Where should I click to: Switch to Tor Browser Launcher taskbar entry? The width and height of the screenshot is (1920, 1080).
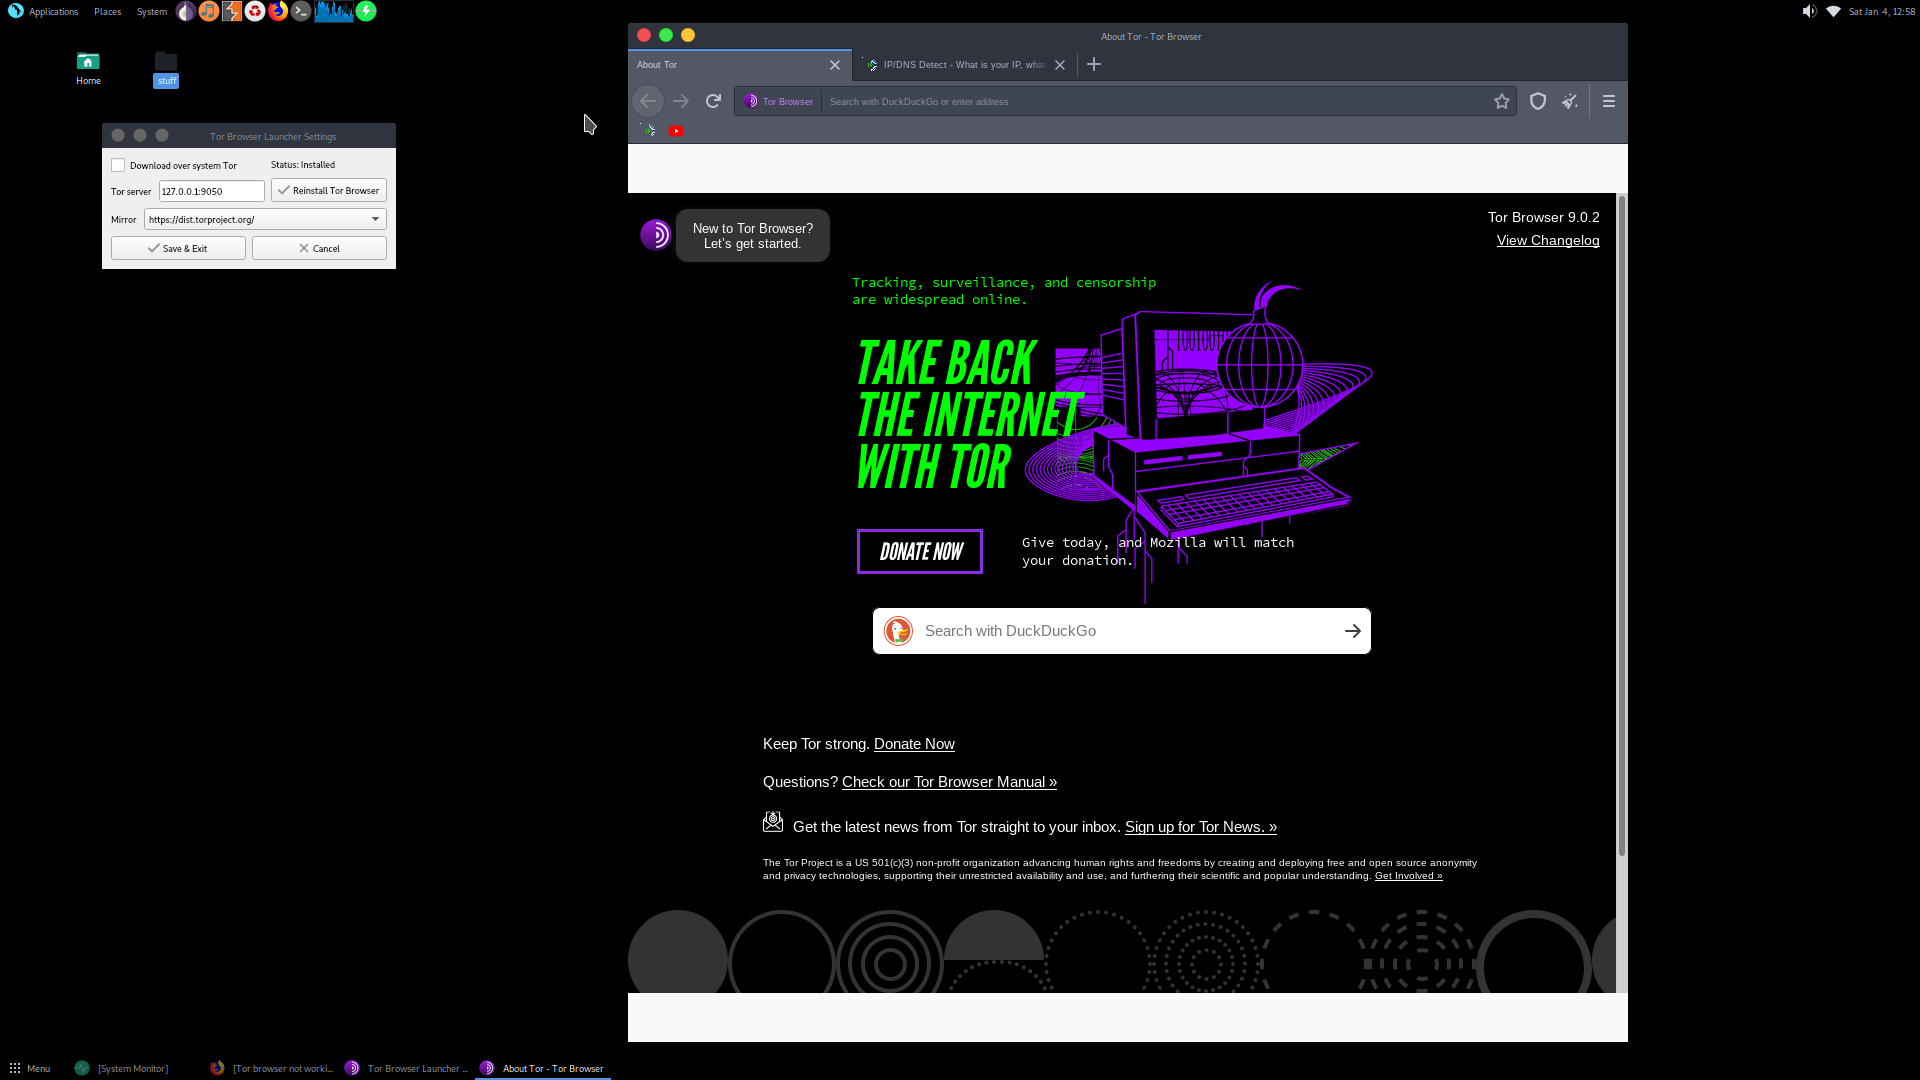[407, 1068]
